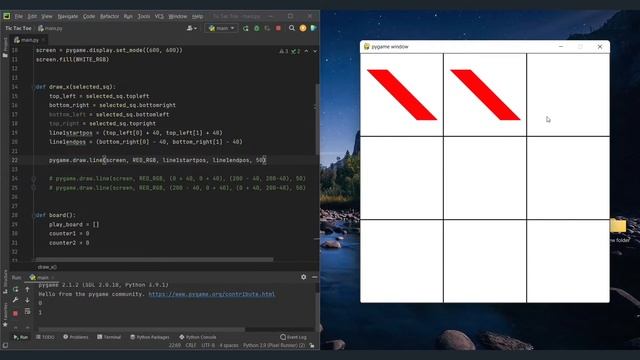Toggle tool window bars with corner icon

coord(5,345)
